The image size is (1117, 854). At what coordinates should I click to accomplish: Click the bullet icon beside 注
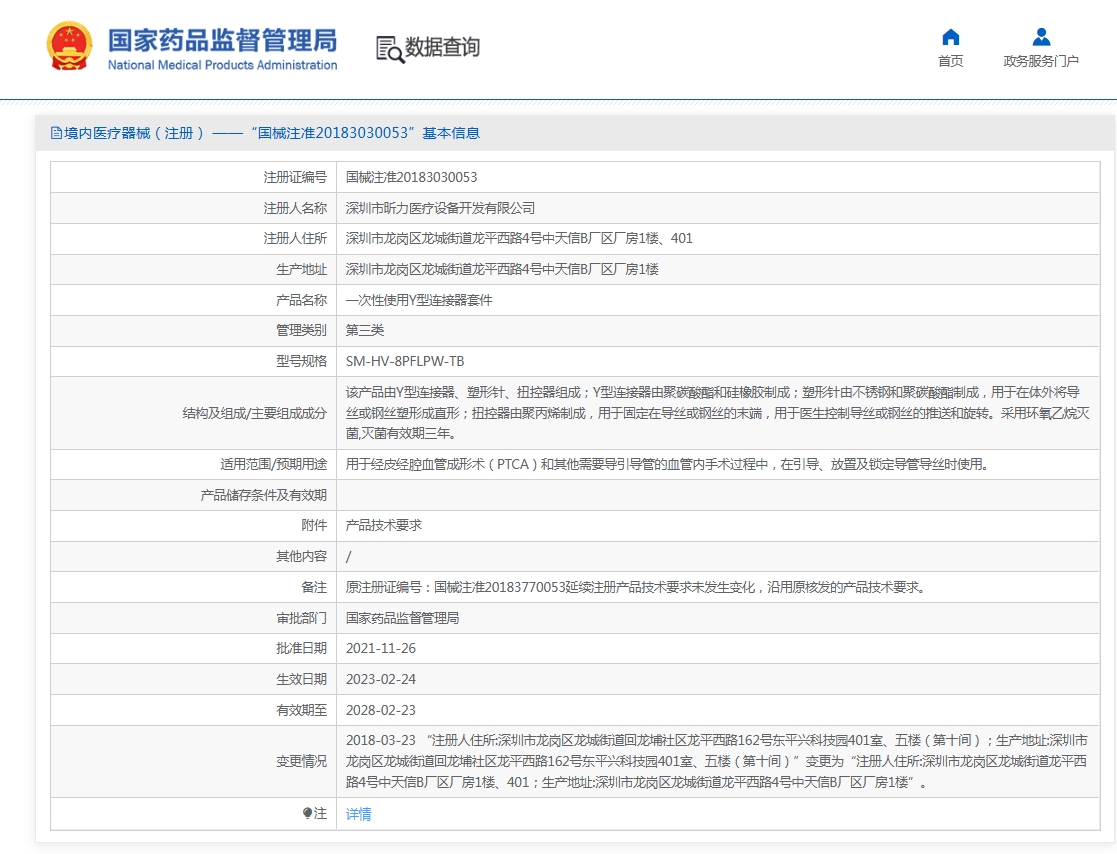307,813
